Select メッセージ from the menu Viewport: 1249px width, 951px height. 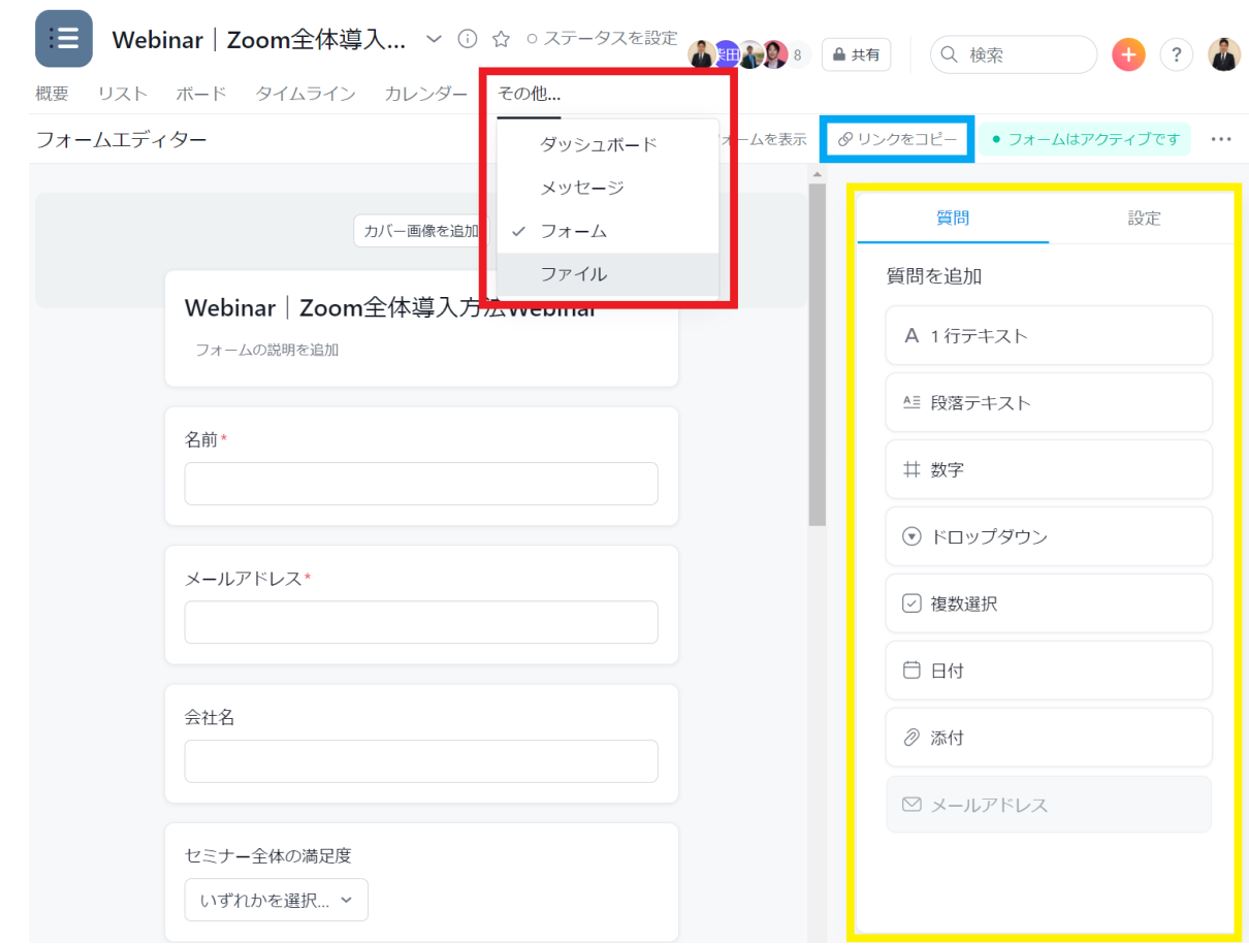point(608,188)
